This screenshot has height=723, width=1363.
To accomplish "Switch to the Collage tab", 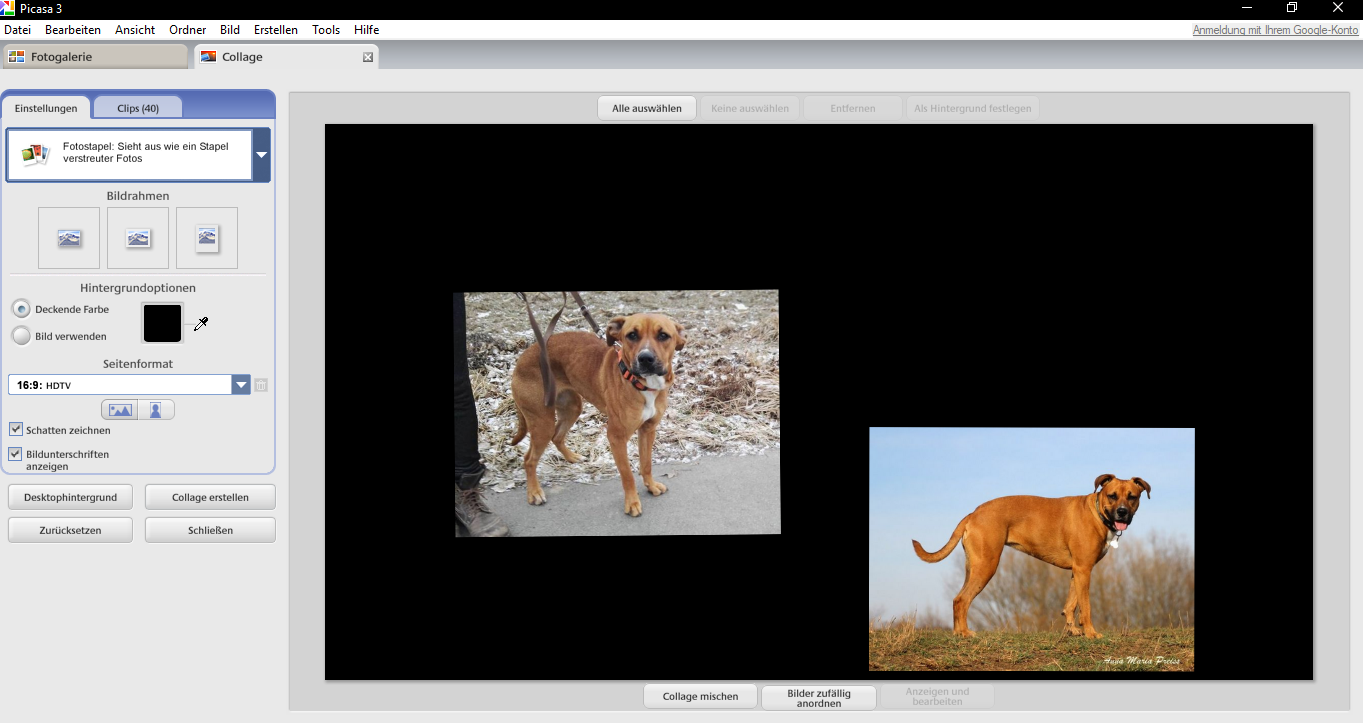I will click(x=286, y=57).
